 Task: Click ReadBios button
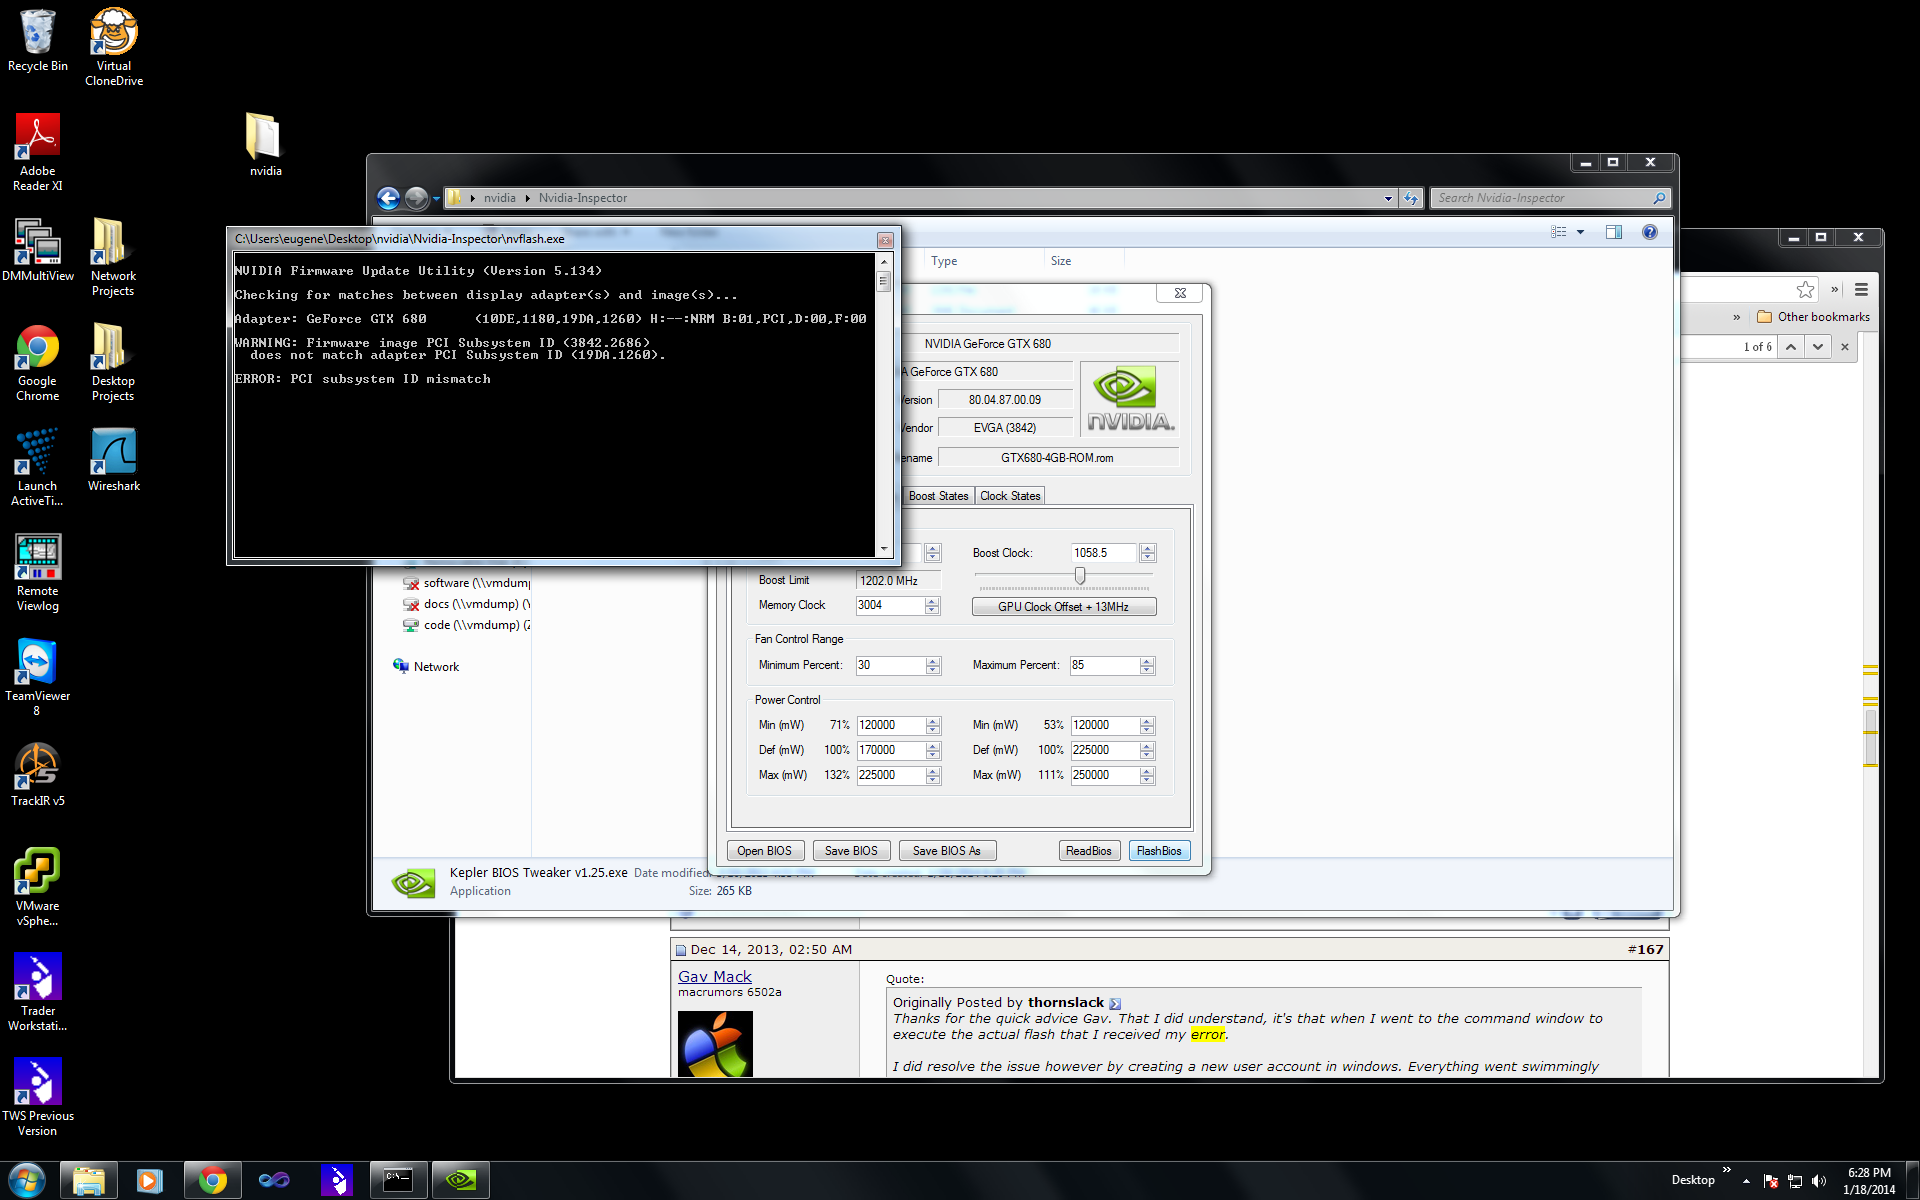(1089, 851)
